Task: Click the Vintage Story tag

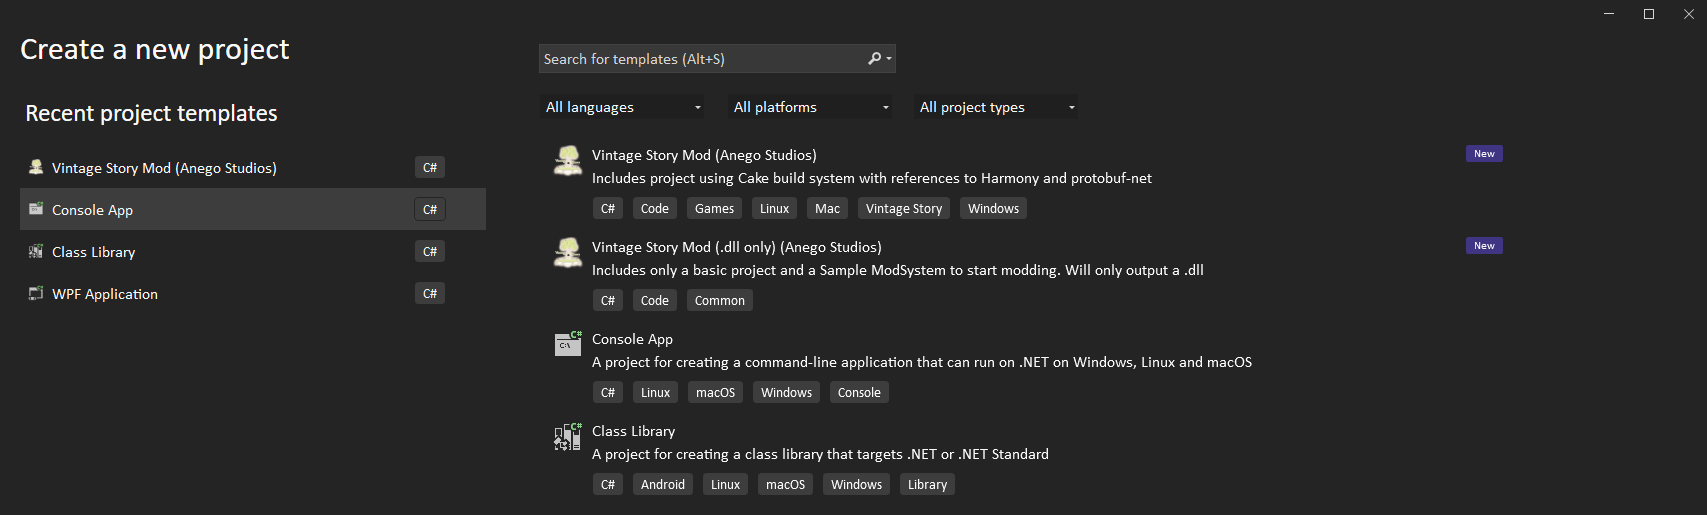Action: click(904, 209)
